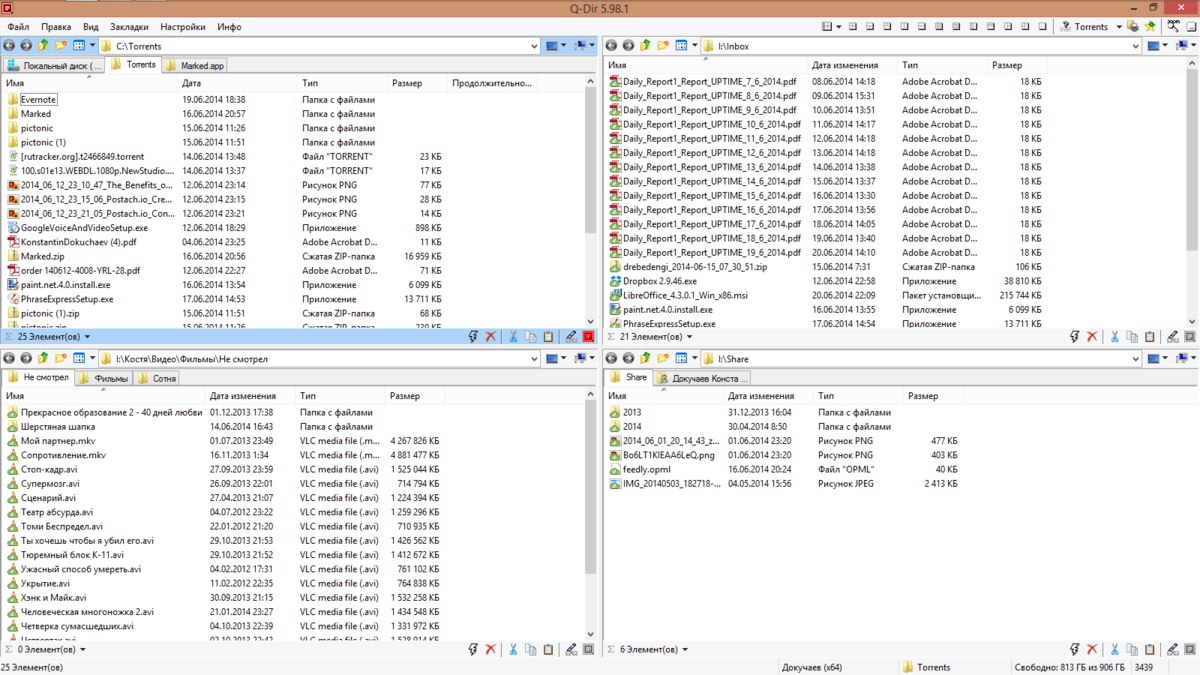Open the Закладки menu
Viewport: 1200px width, 675px height.
coord(129,26)
